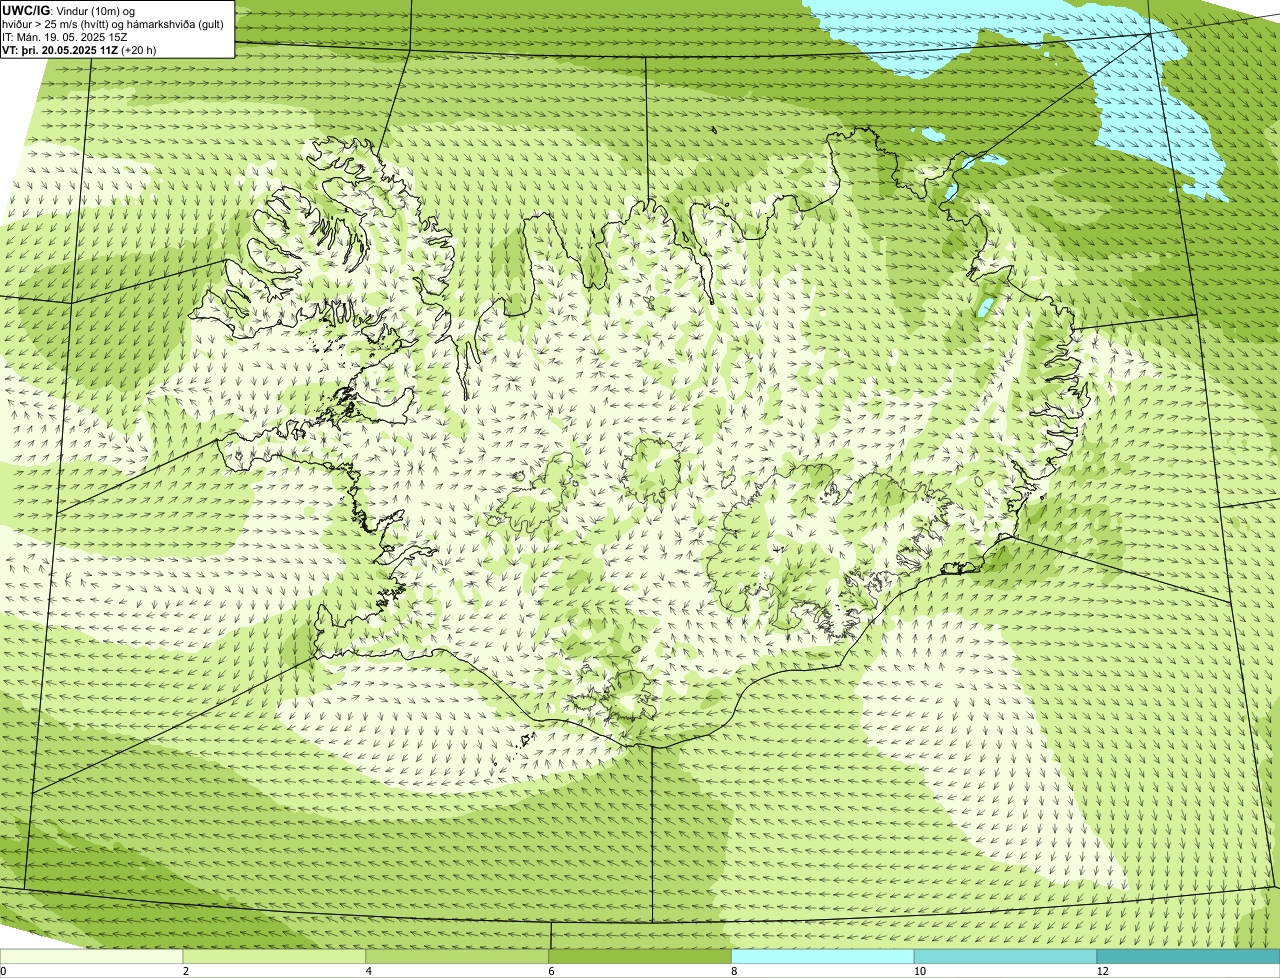
Task: Select the pale yellow 0–2 color bar segment
Action: click(x=92, y=957)
